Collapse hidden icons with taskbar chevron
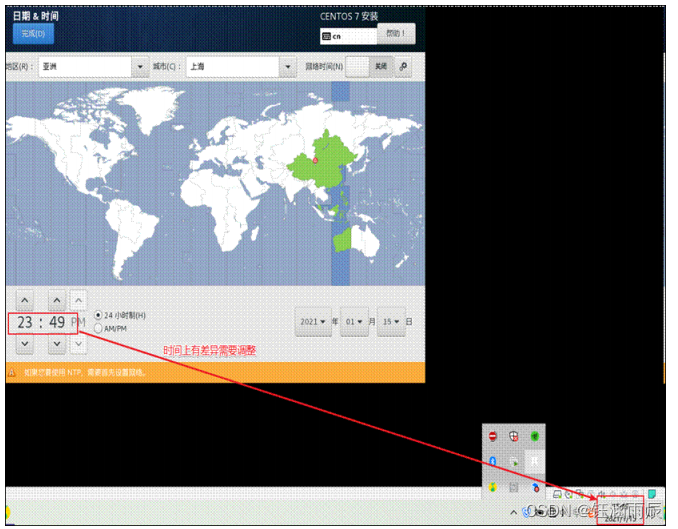Viewport: 678px width, 529px height. (513, 513)
